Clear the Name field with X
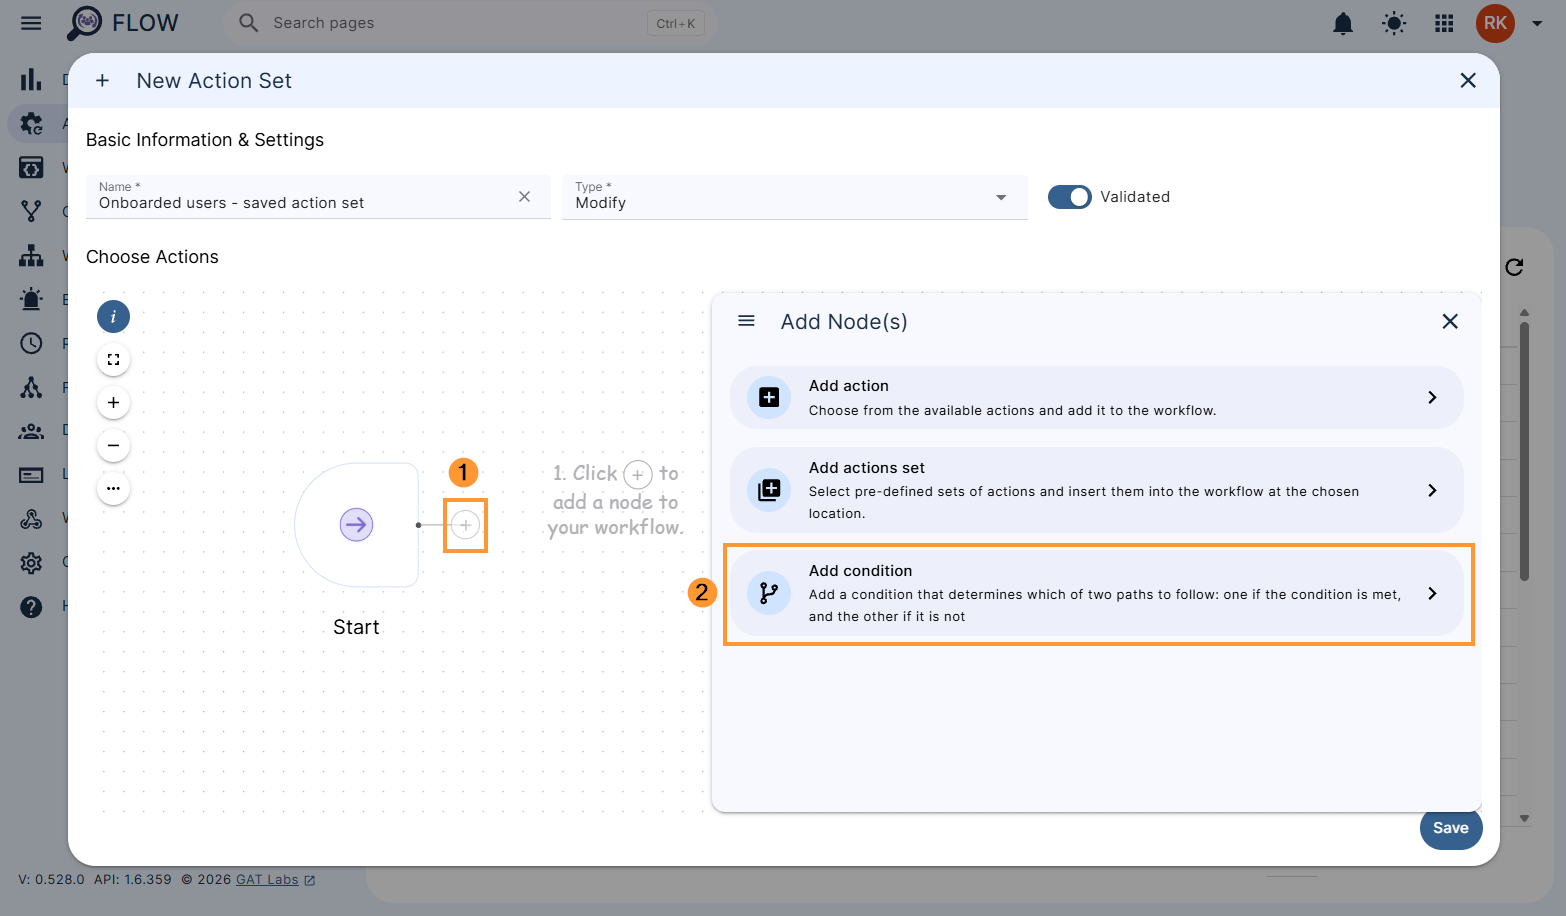1566x916 pixels. click(524, 196)
